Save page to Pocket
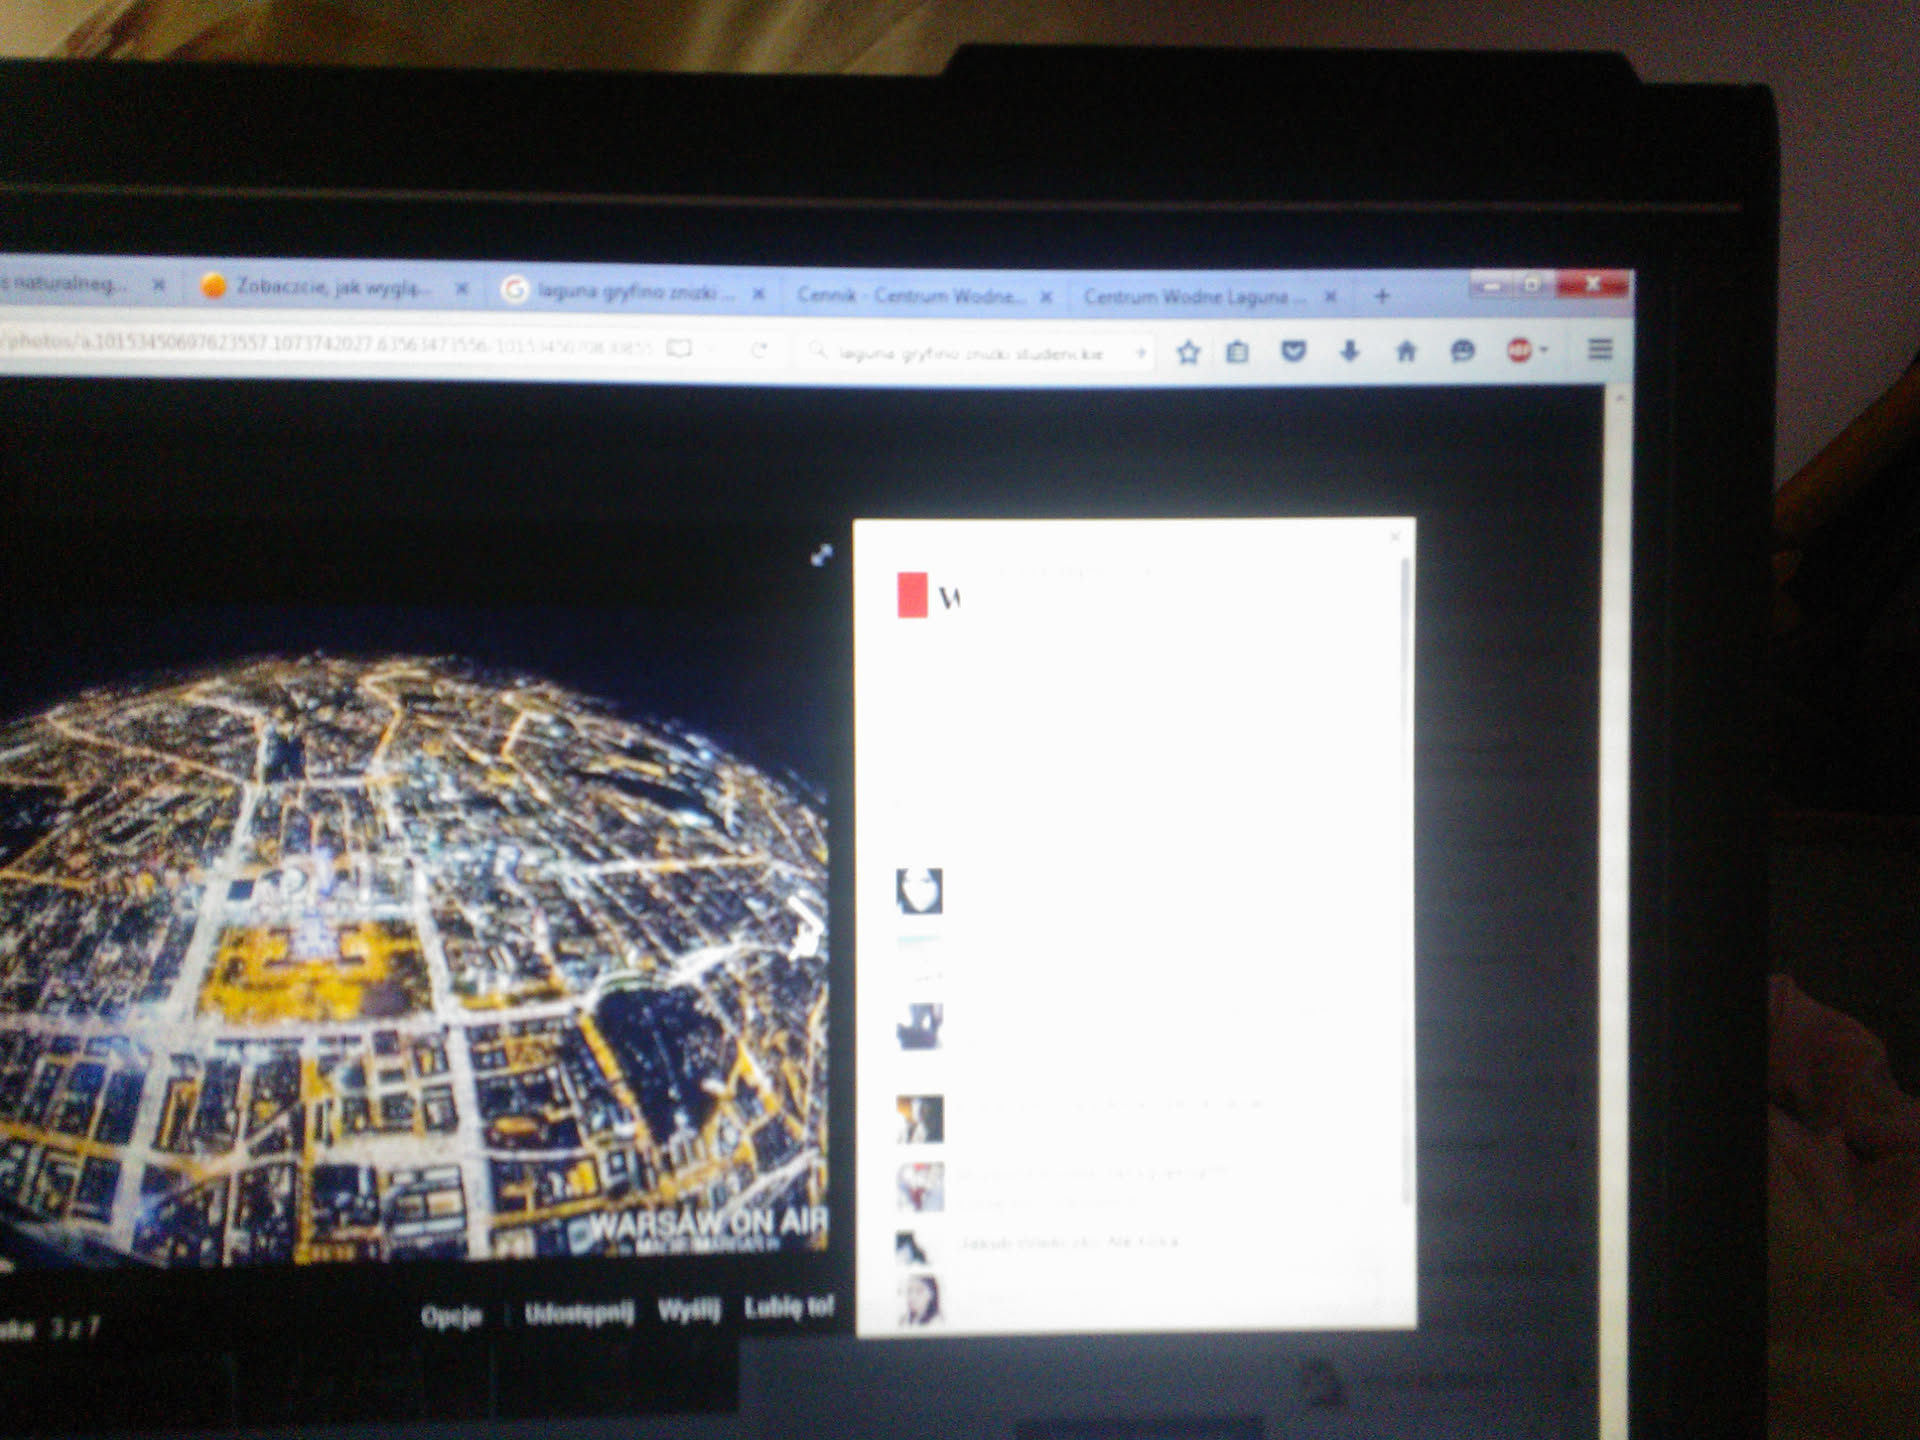1920x1440 pixels. tap(1293, 351)
